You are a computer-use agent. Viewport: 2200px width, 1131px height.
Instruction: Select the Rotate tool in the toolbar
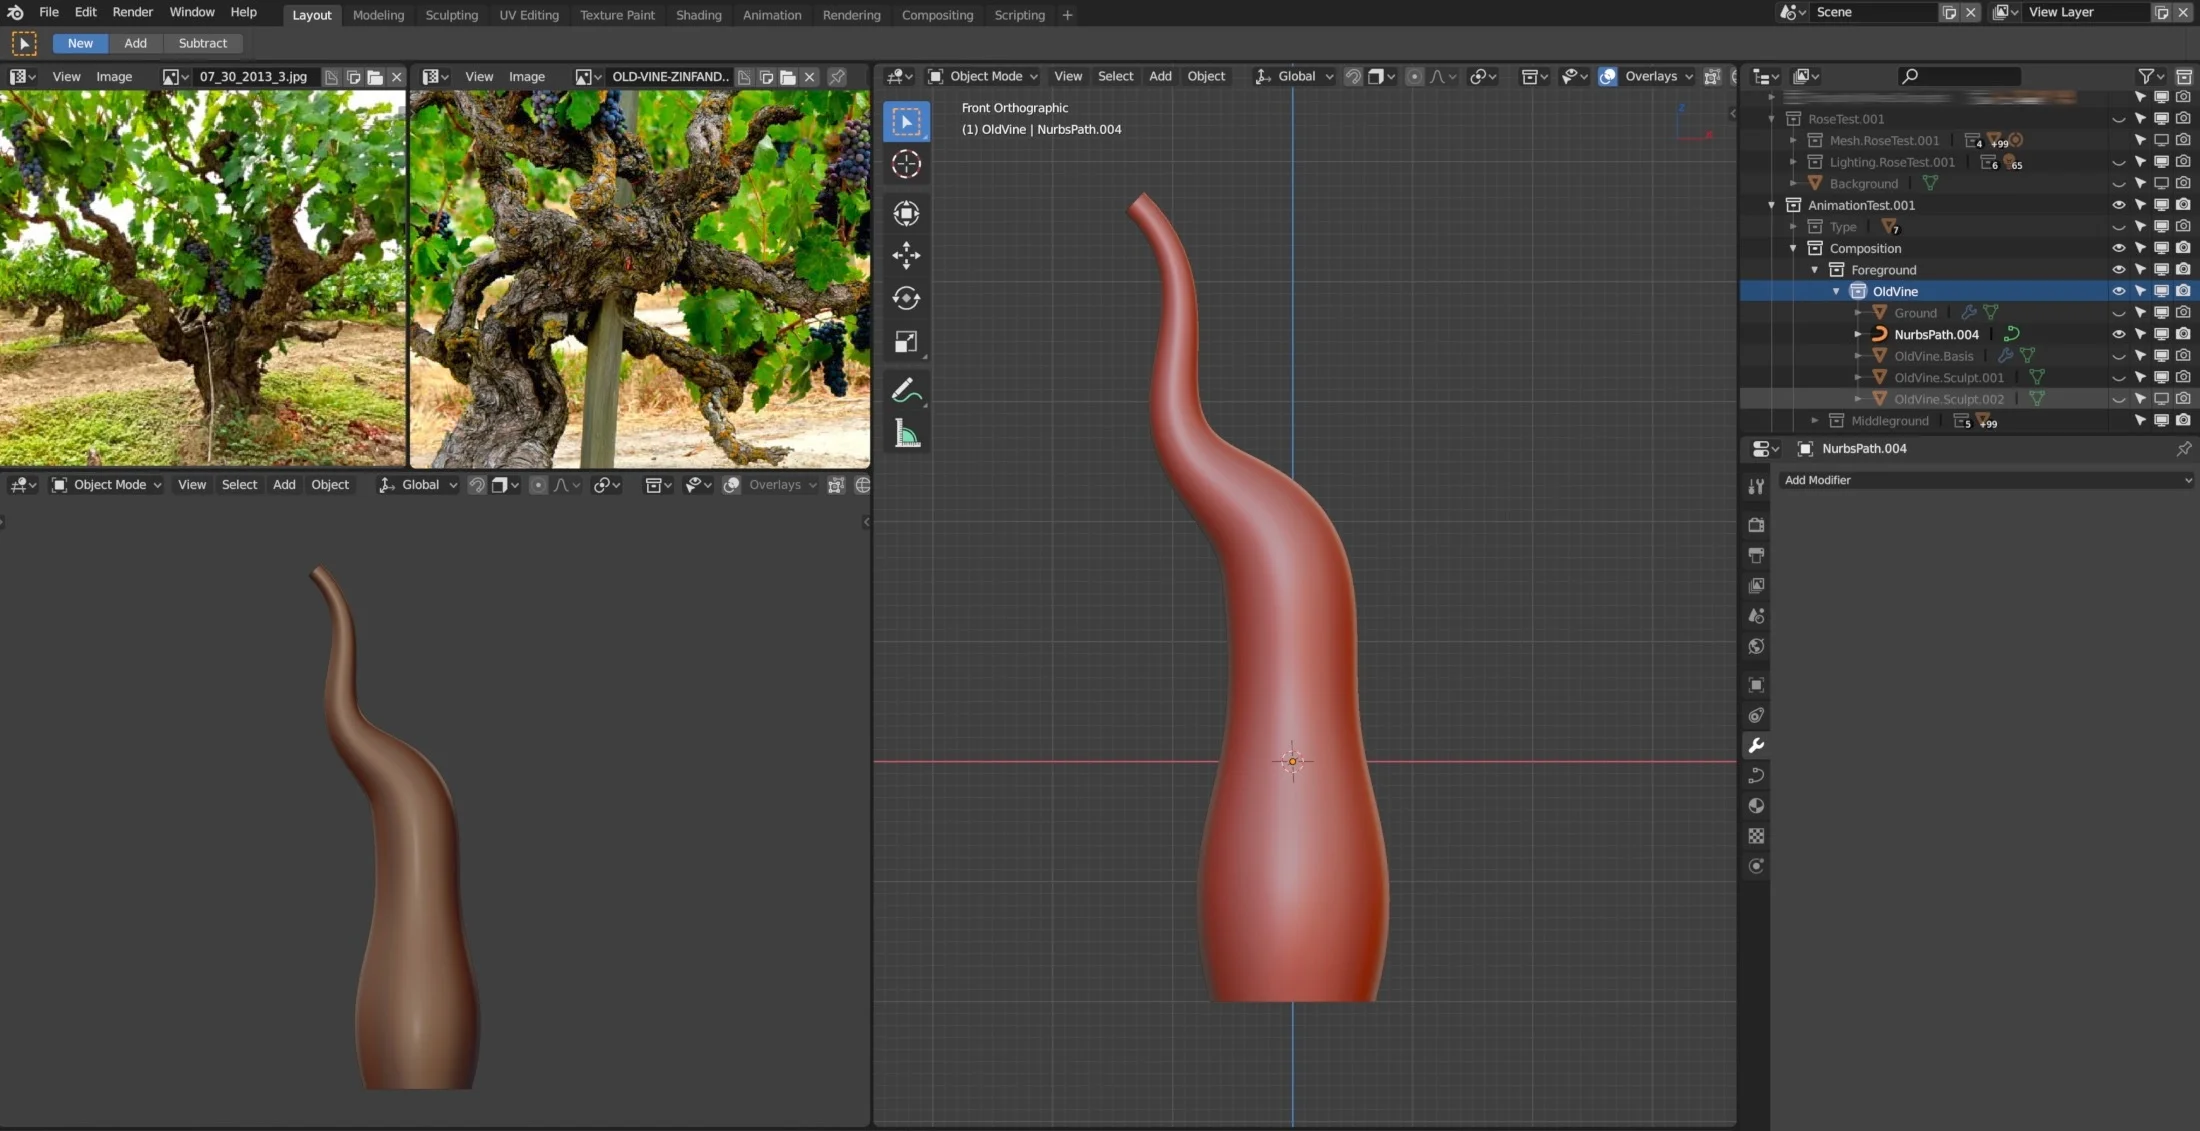click(x=906, y=299)
